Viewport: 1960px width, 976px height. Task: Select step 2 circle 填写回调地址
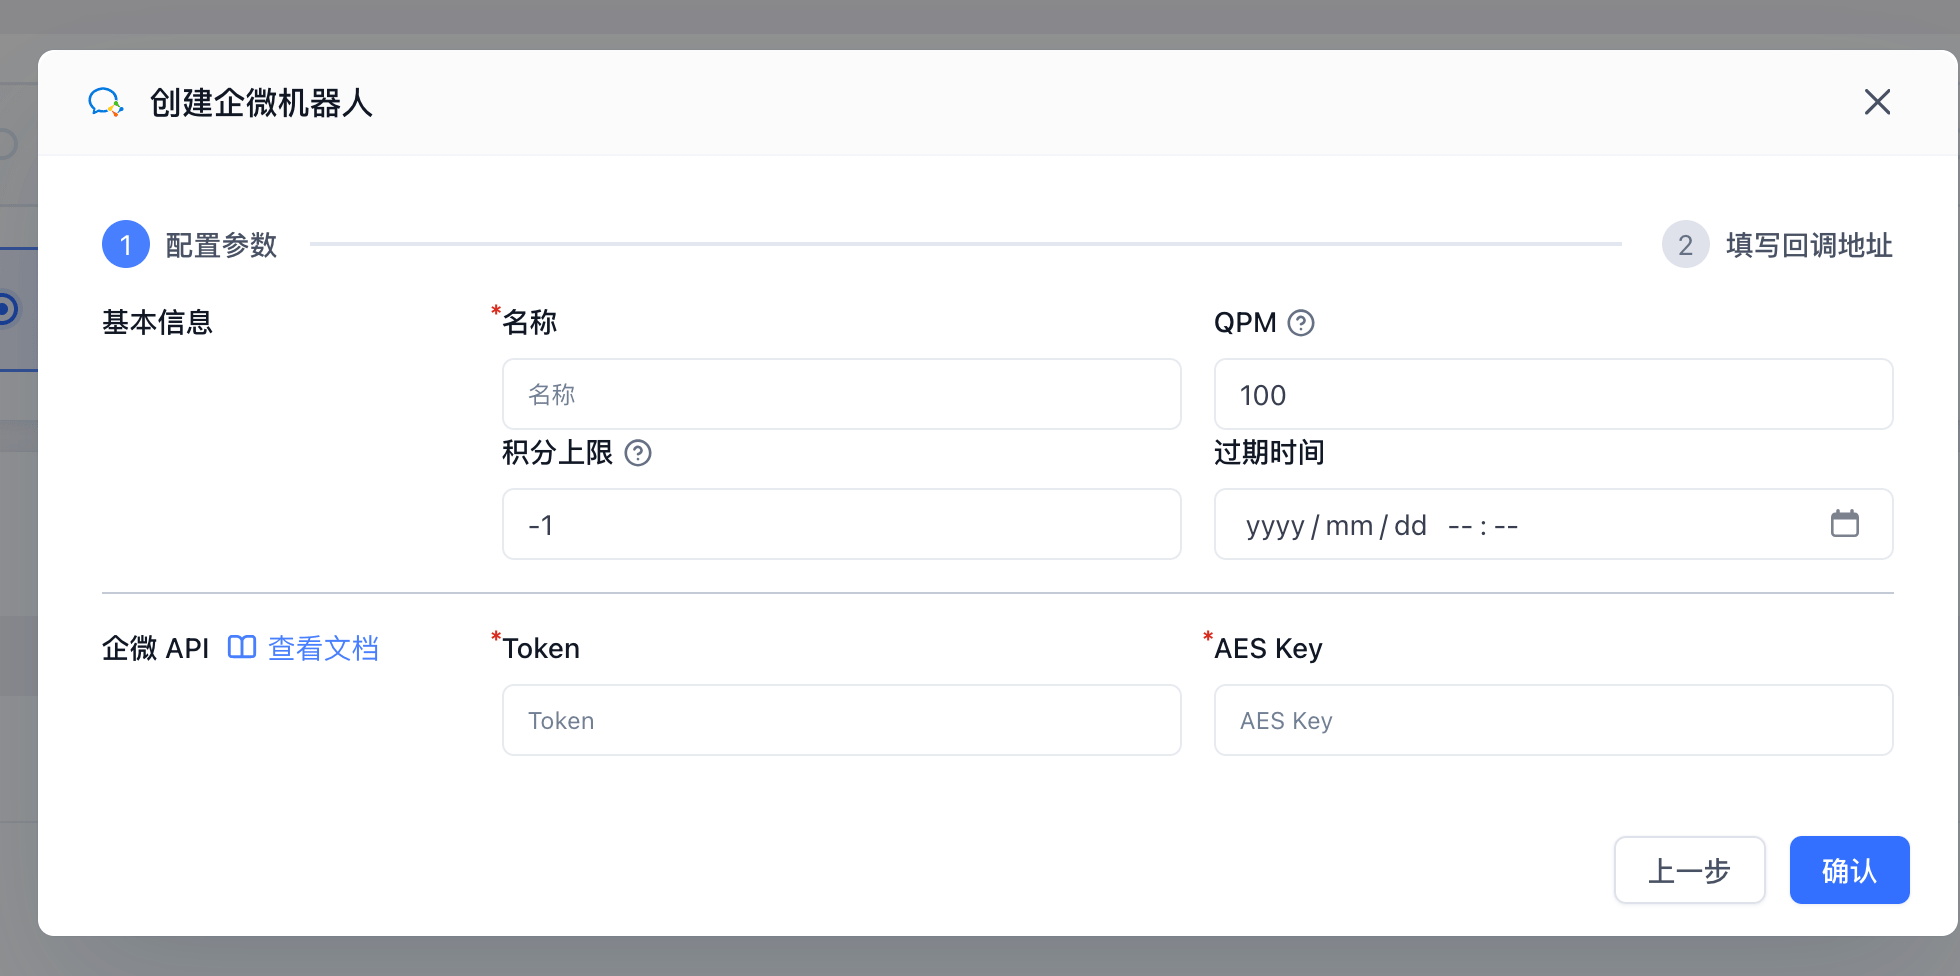coord(1685,244)
